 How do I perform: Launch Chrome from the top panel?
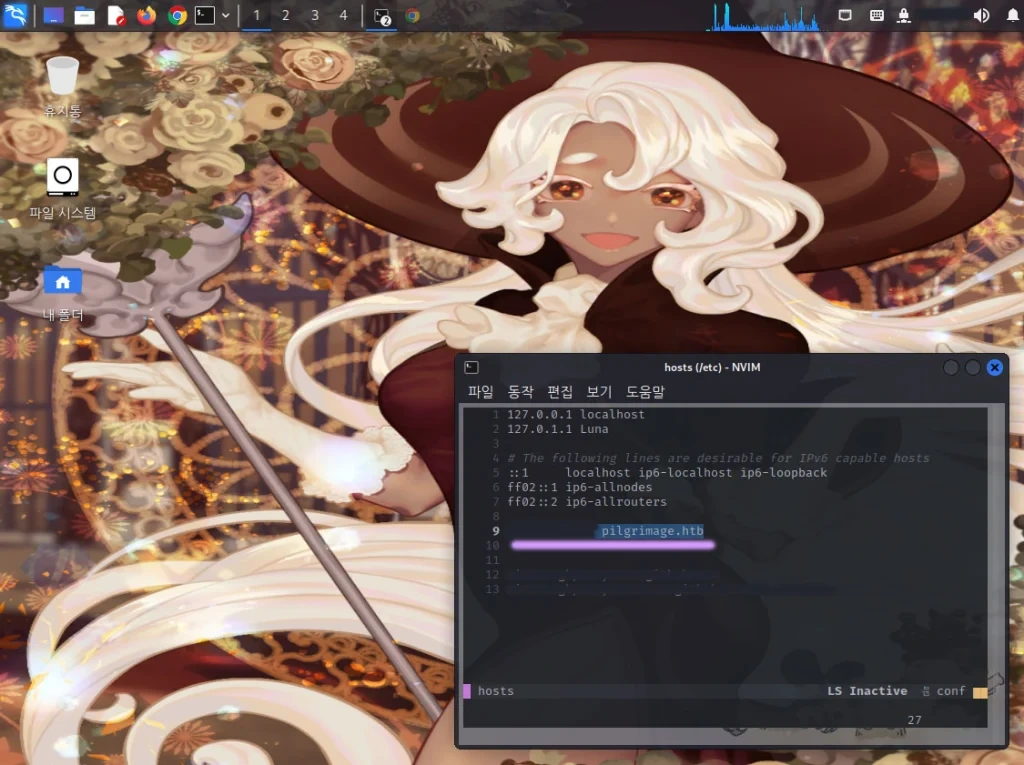point(177,15)
